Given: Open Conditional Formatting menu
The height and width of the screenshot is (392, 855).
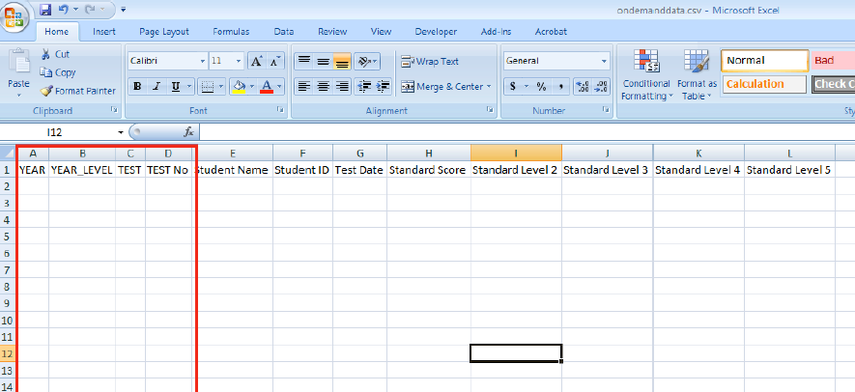Looking at the screenshot, I should click(646, 74).
